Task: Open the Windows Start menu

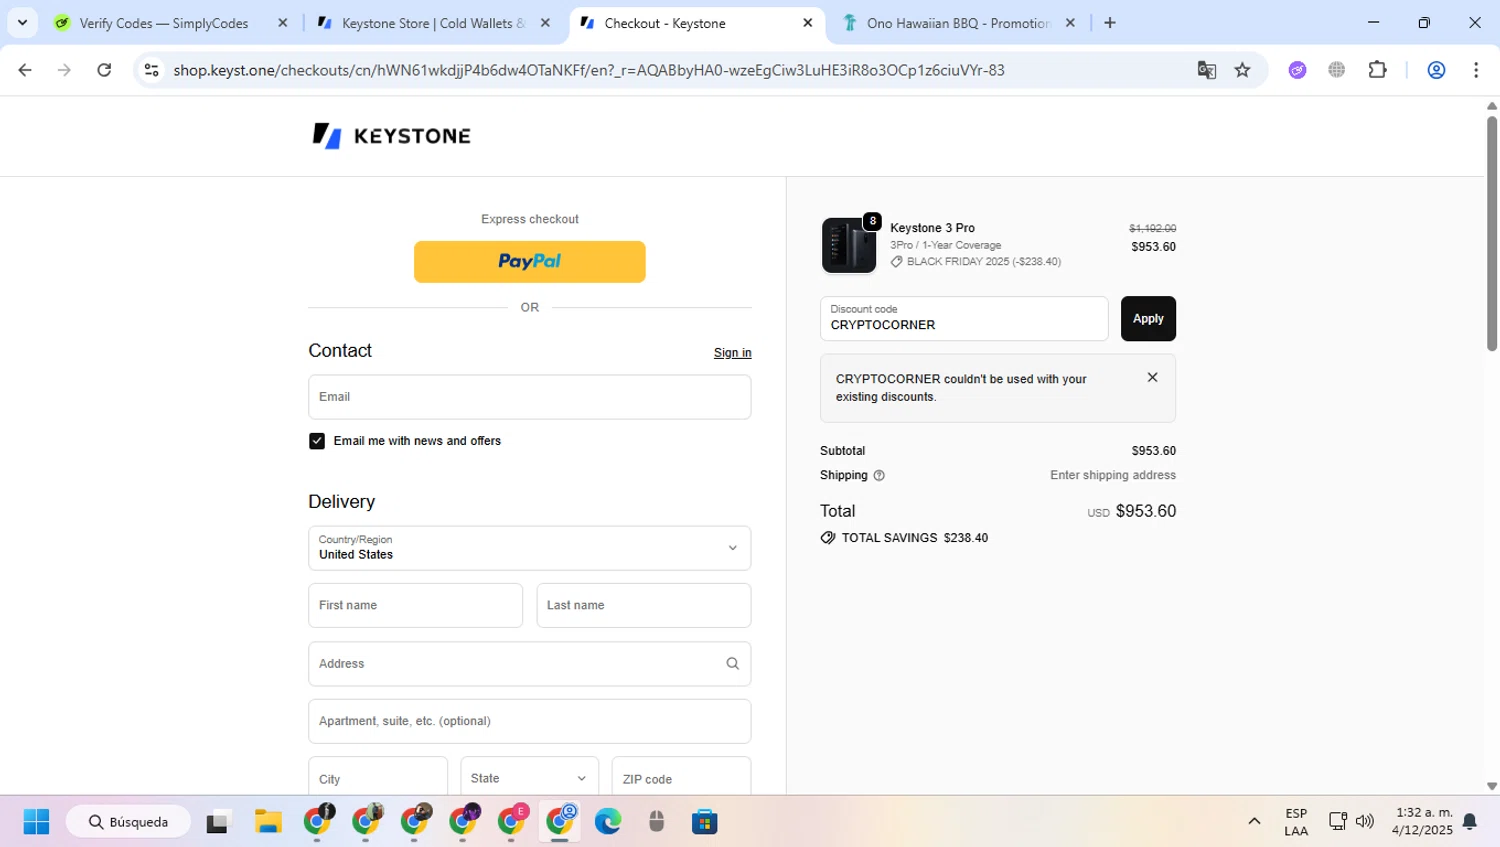Action: [x=36, y=822]
